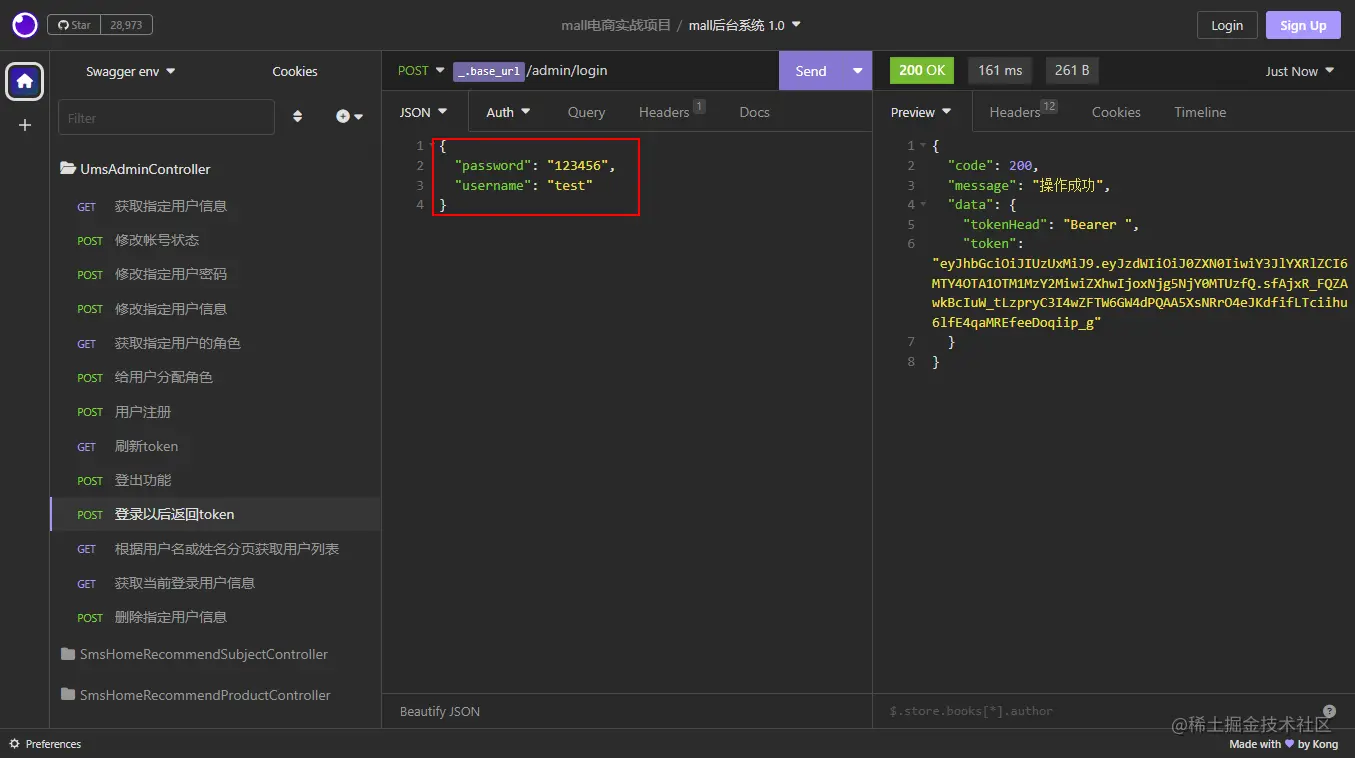Click the Sign Up button
The height and width of the screenshot is (758, 1355).
coord(1303,25)
